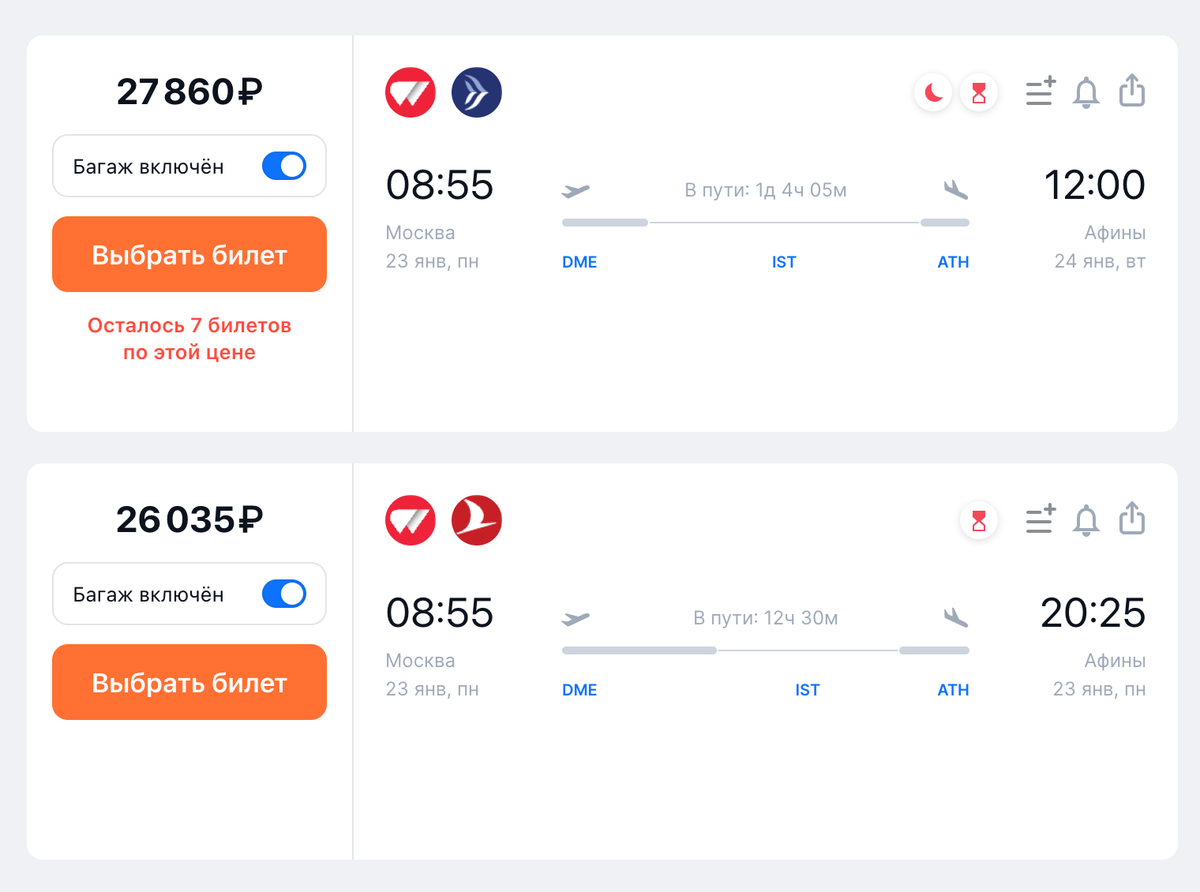This screenshot has width=1200, height=892.
Task: Click DME airport code on the first ticket
Action: coord(579,262)
